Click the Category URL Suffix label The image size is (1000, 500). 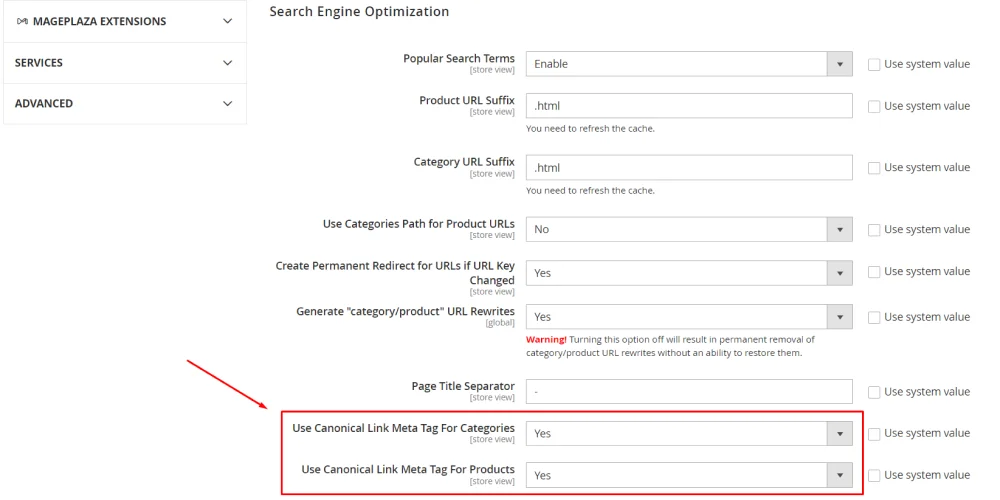tap(464, 161)
